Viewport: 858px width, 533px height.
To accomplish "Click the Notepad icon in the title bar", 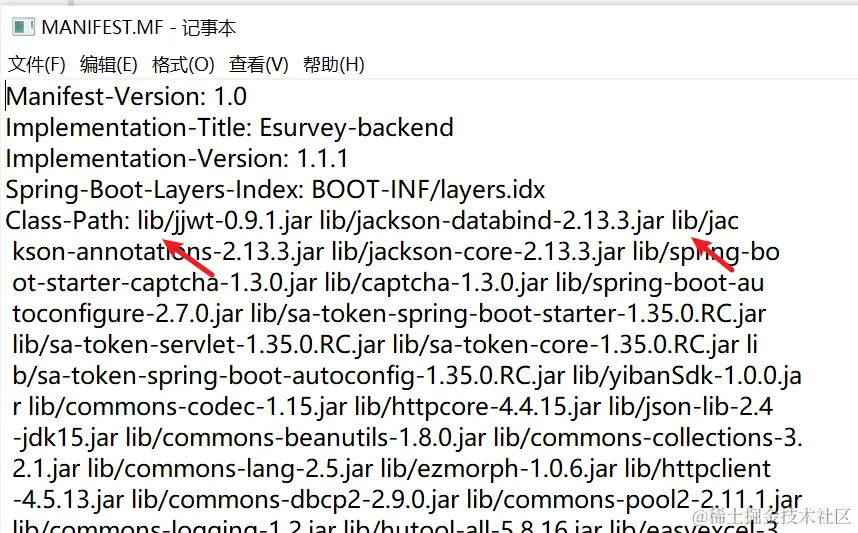I will [23, 27].
